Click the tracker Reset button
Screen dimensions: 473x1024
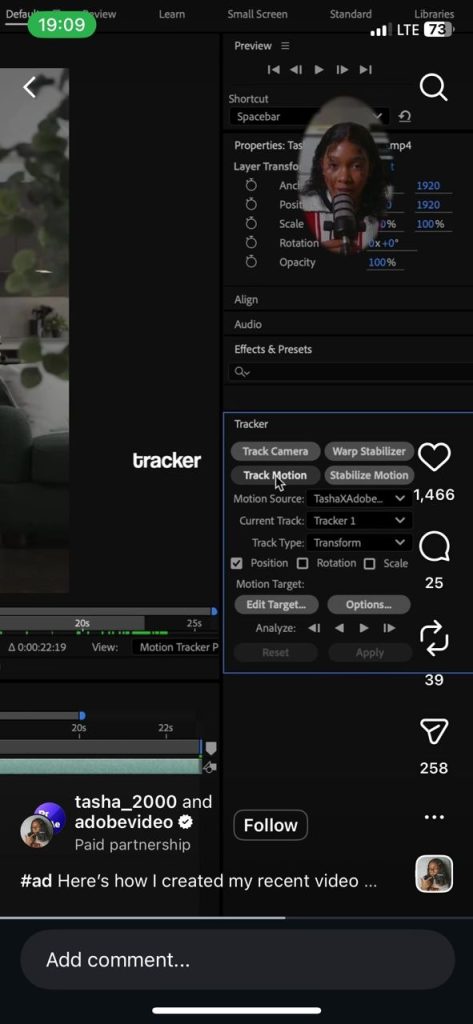tap(276, 652)
